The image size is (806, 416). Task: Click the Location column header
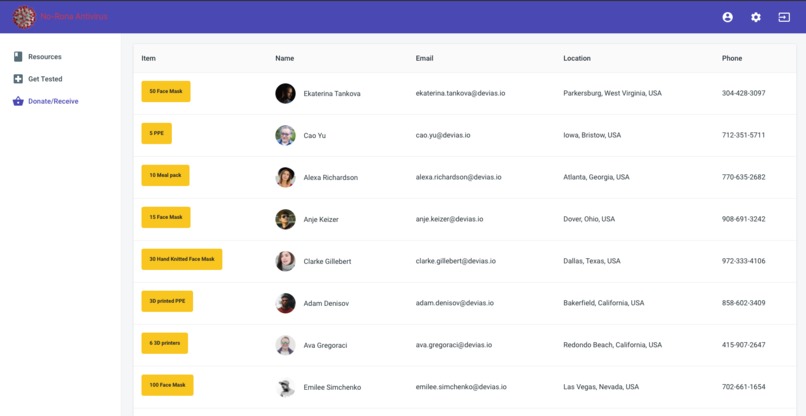coord(577,58)
